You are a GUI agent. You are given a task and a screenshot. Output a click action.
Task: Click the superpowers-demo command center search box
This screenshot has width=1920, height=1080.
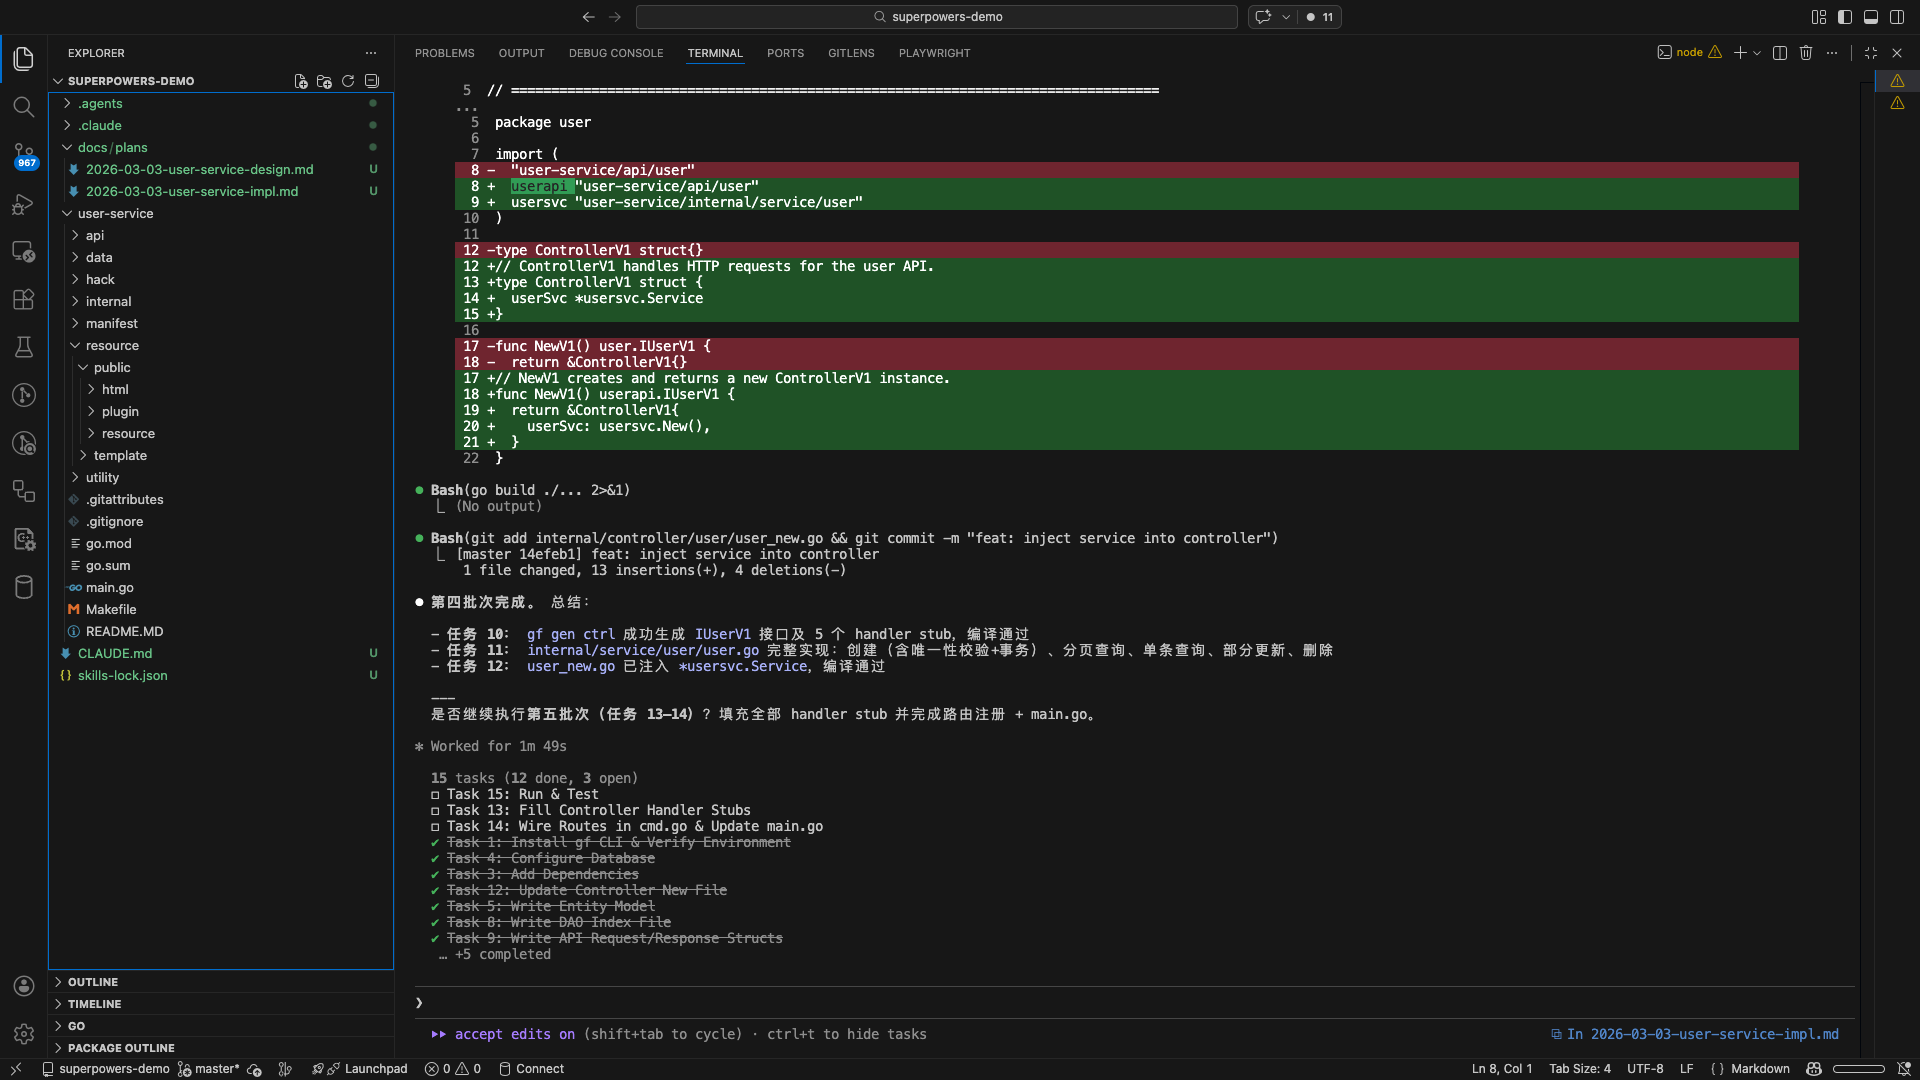(x=937, y=17)
